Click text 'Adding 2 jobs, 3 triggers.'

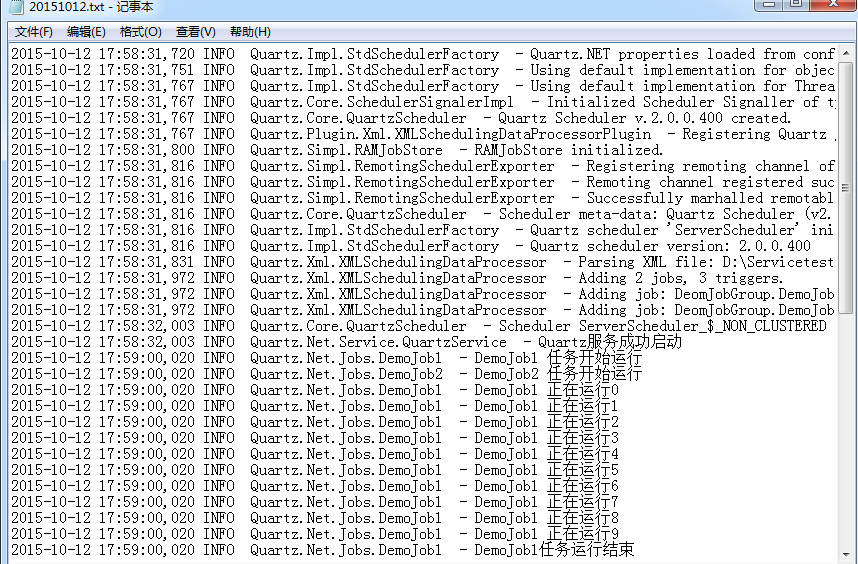[x=681, y=278]
